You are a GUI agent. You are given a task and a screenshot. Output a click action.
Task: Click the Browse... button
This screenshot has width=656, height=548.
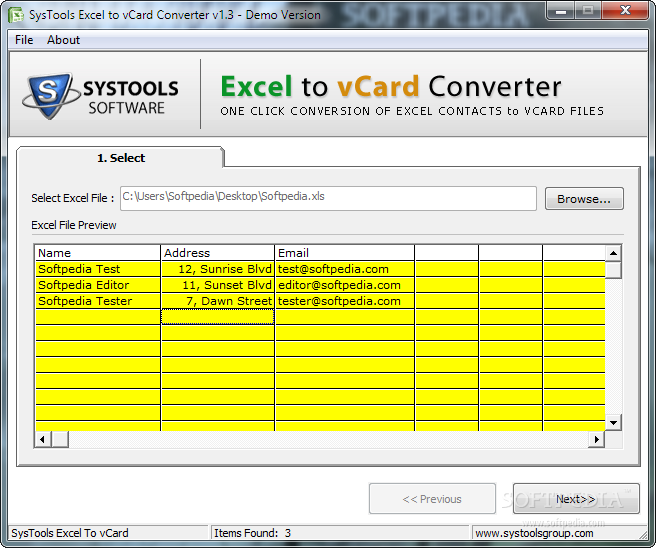point(584,199)
